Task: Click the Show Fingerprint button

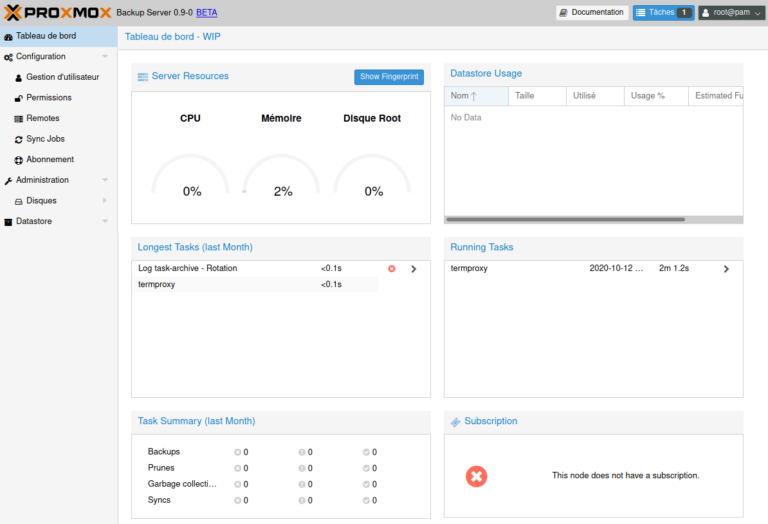Action: (389, 77)
